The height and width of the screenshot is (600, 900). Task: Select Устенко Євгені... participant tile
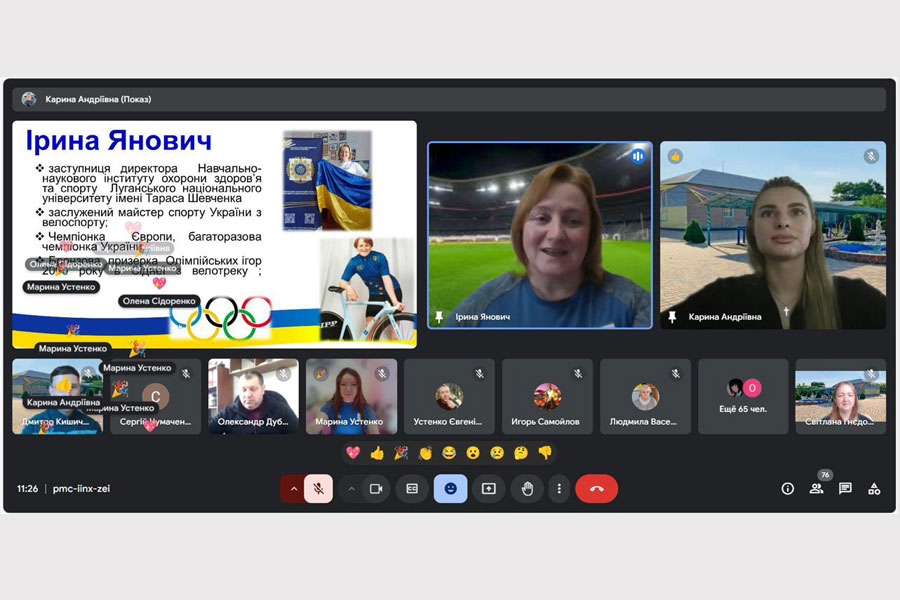tap(449, 396)
